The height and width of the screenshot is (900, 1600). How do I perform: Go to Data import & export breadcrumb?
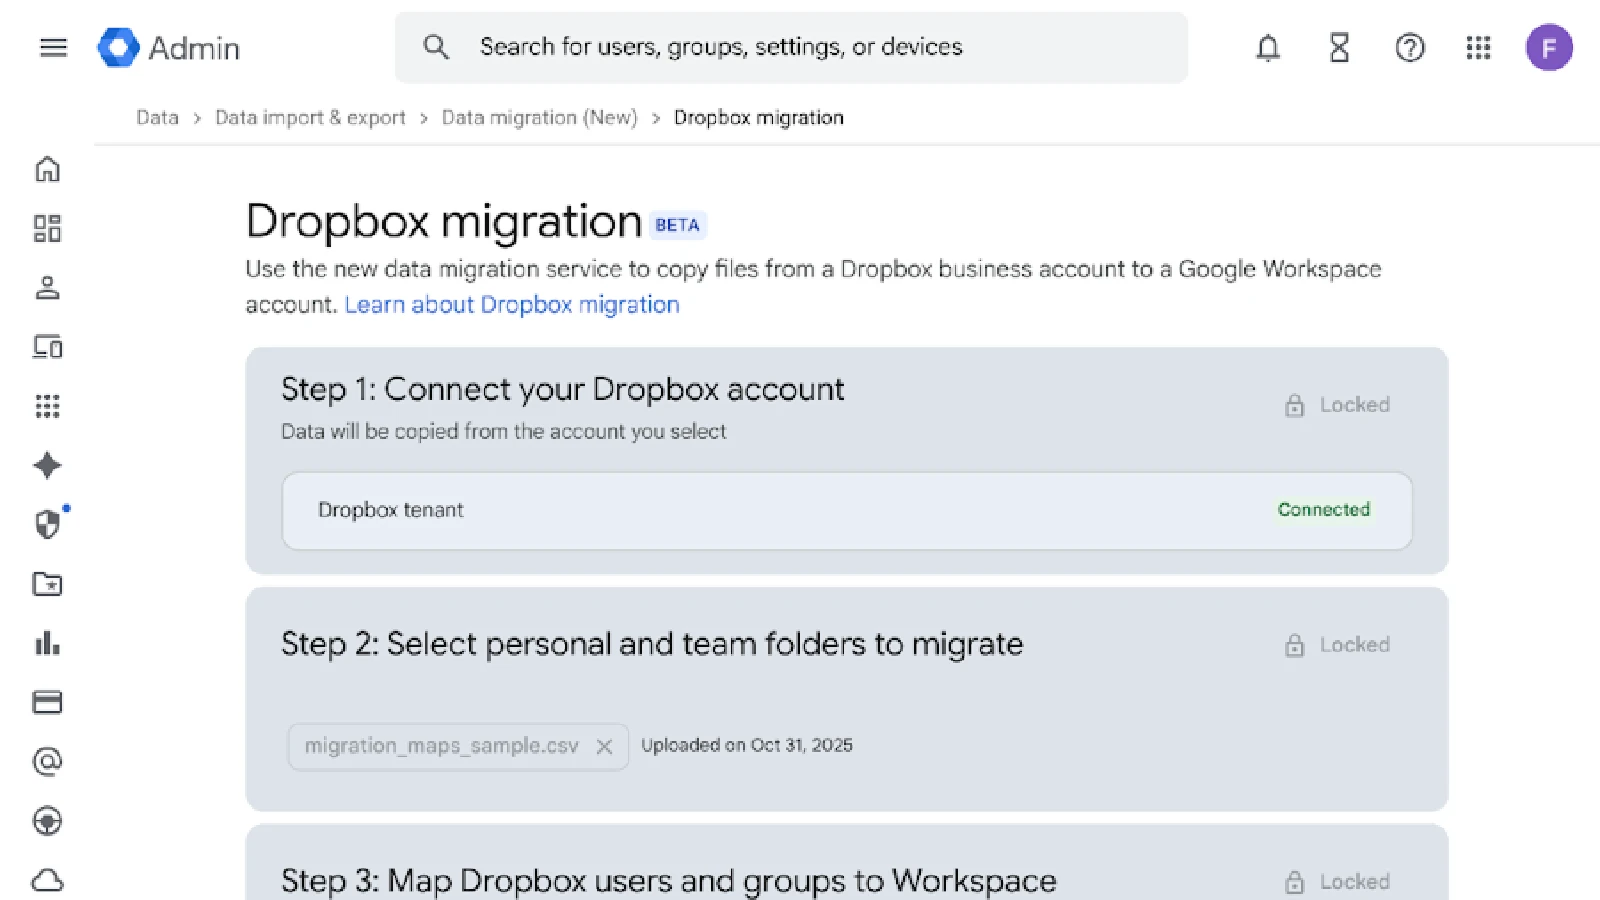(310, 118)
